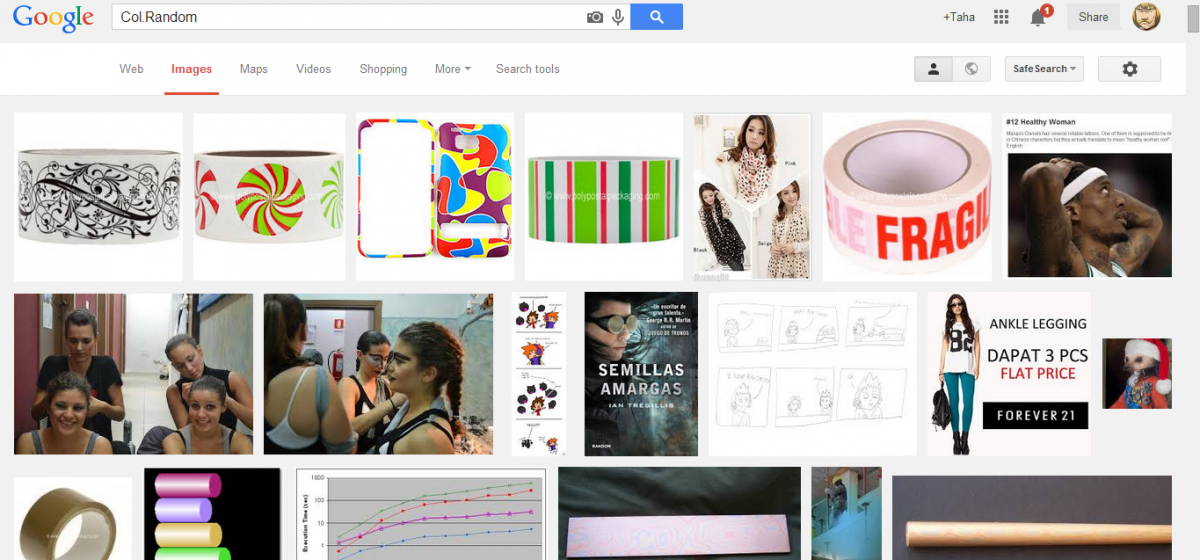Image resolution: width=1200 pixels, height=560 pixels.
Task: Switch to global results globe icon
Action: (970, 69)
